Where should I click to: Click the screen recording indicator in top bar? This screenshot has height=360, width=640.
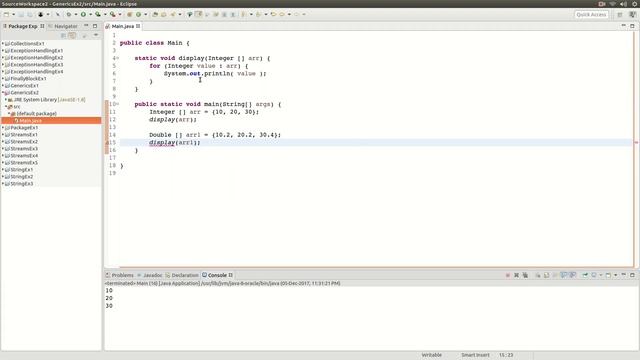[602, 4]
